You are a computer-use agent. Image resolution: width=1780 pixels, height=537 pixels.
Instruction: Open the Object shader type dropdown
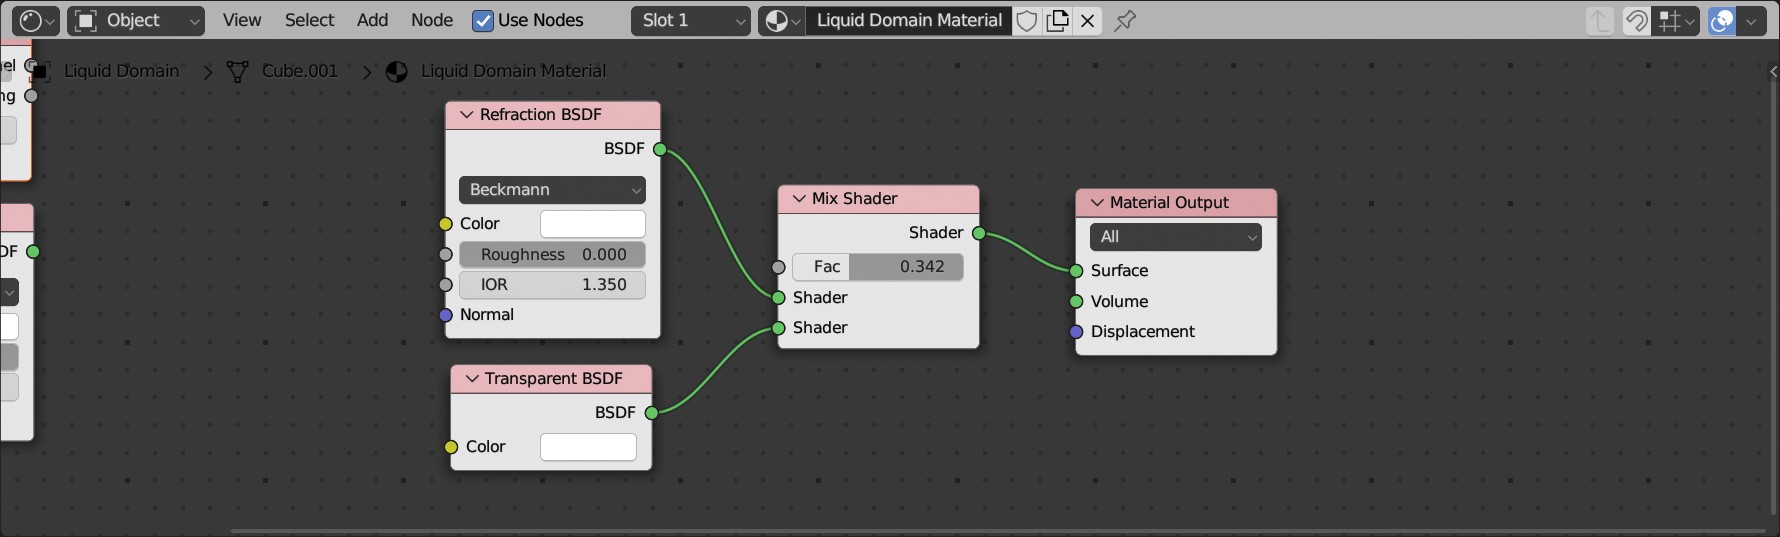pyautogui.click(x=136, y=20)
